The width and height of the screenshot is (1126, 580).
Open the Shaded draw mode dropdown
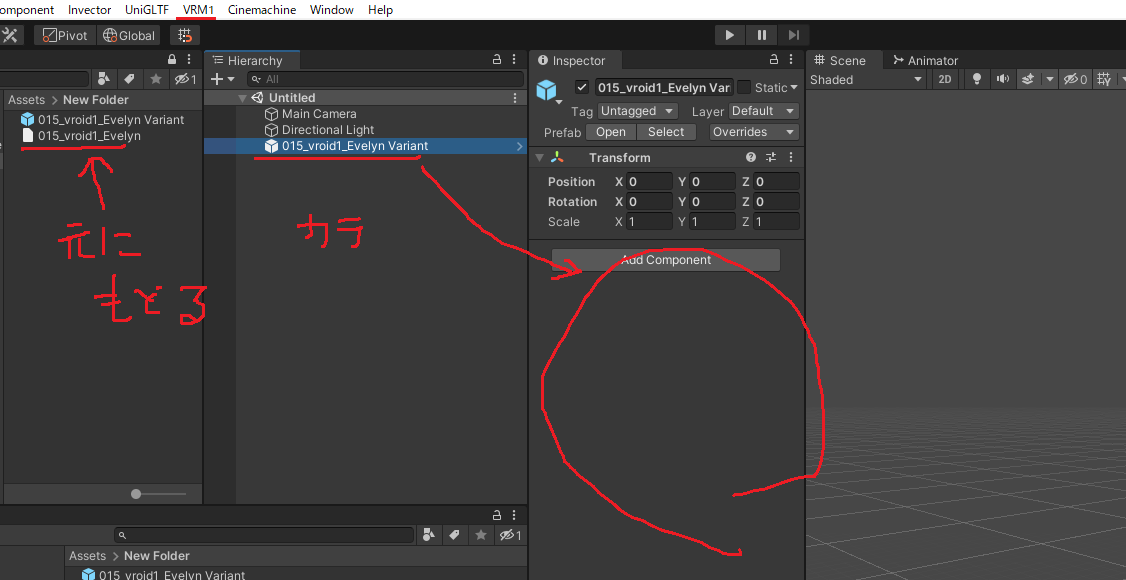click(867, 80)
